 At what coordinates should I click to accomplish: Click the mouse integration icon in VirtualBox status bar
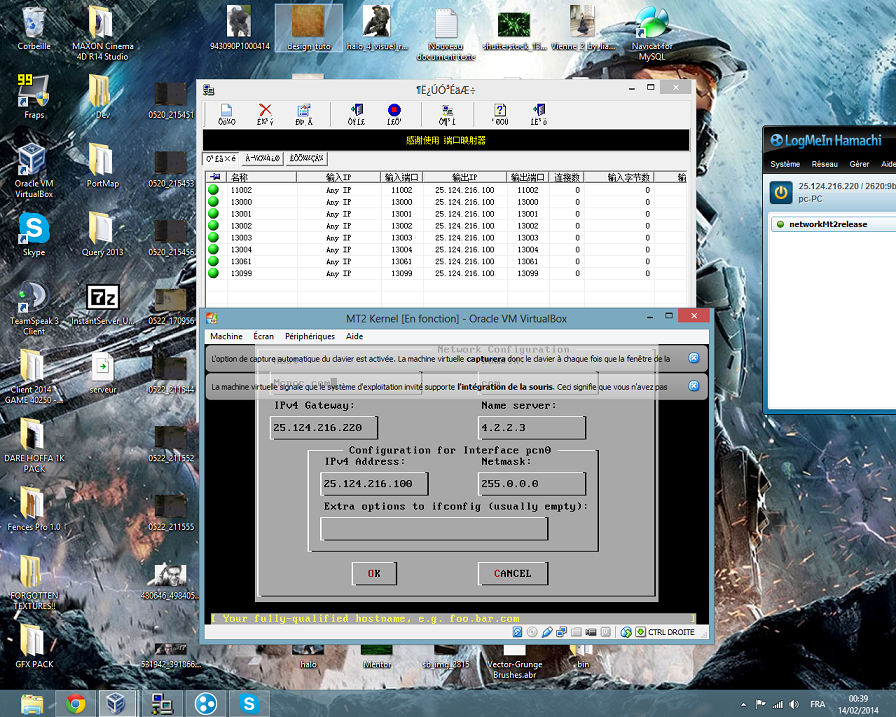pyautogui.click(x=626, y=632)
